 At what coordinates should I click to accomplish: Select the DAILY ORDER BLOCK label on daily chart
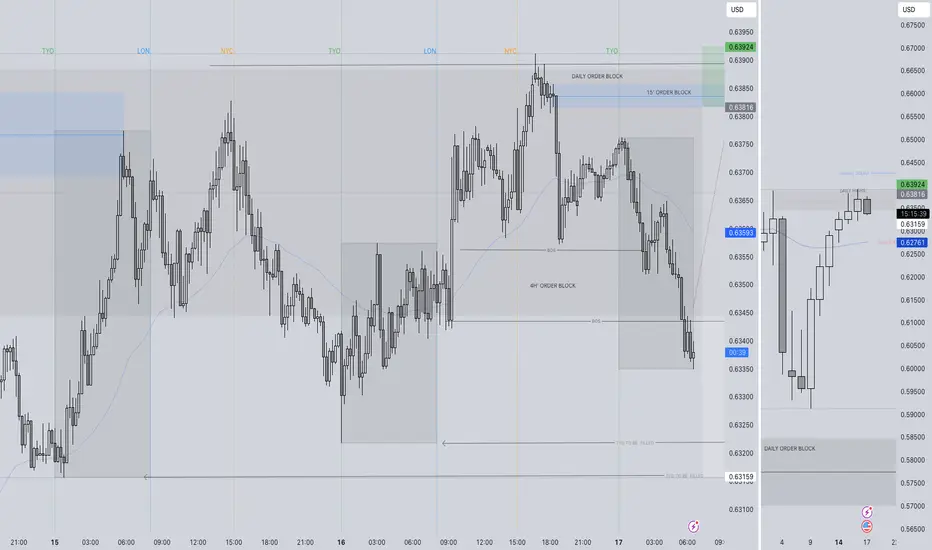click(x=789, y=448)
